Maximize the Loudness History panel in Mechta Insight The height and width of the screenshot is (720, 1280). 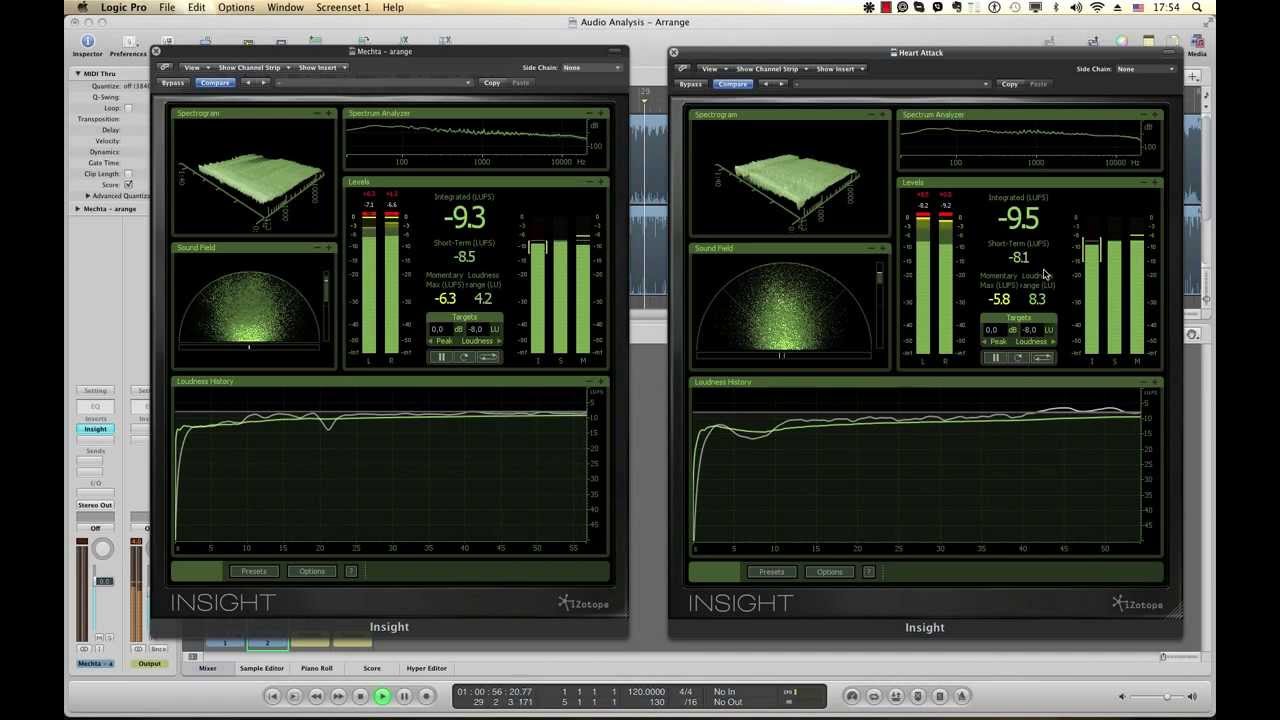click(601, 381)
